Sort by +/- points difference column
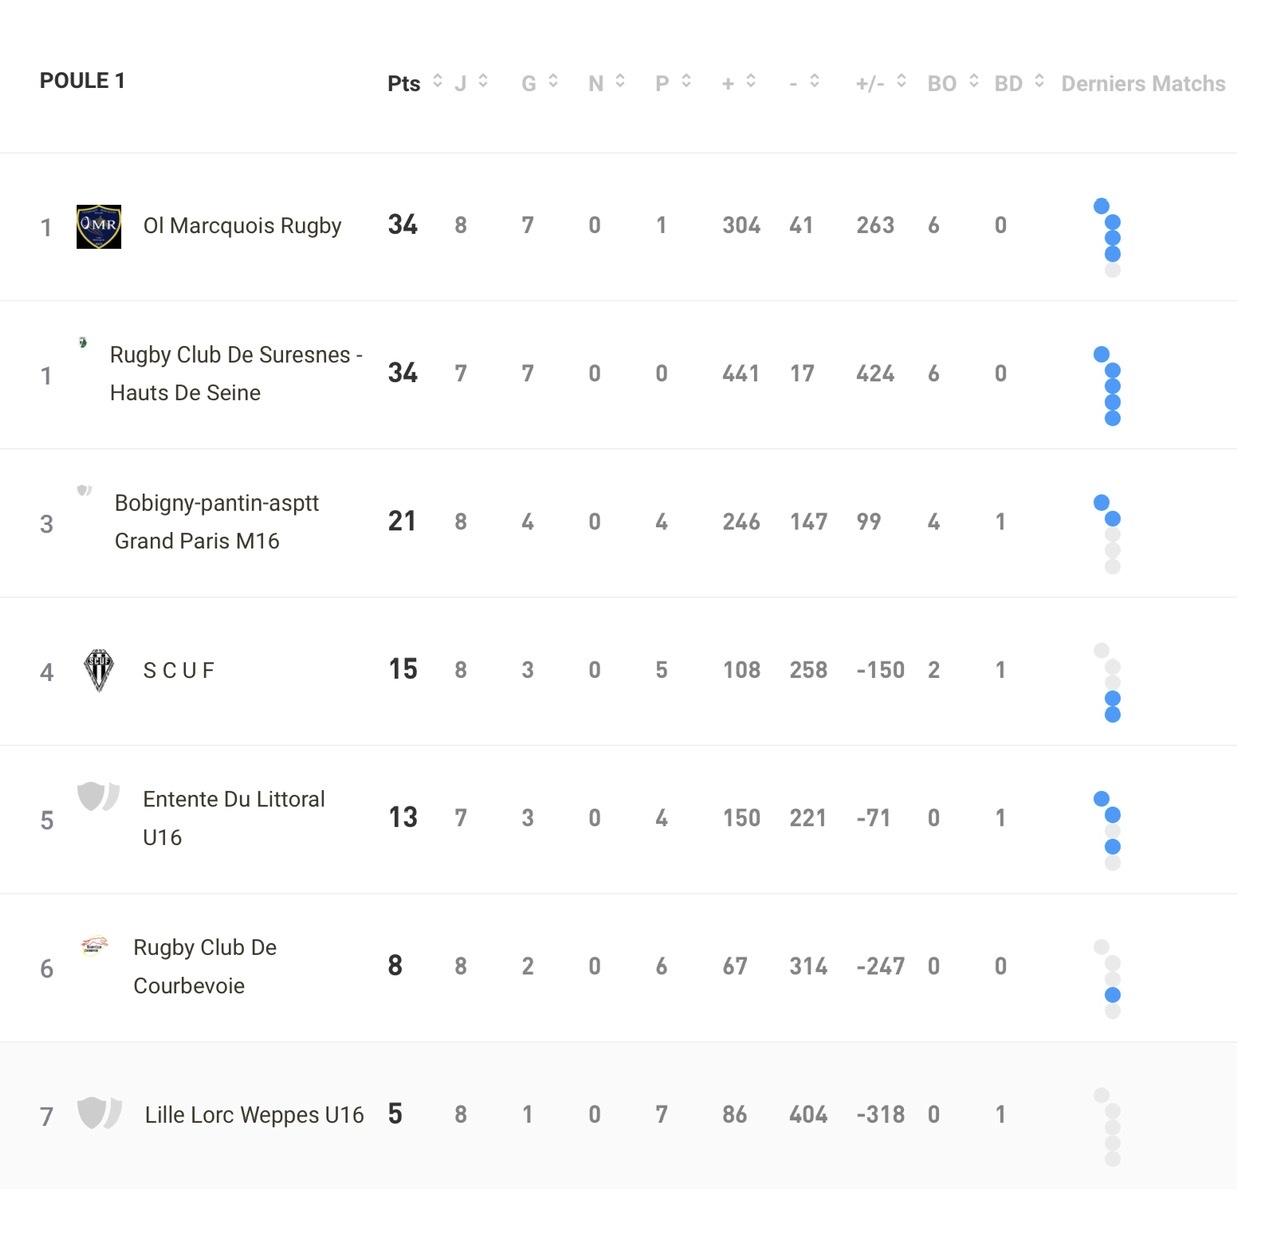This screenshot has width=1280, height=1251. click(901, 81)
